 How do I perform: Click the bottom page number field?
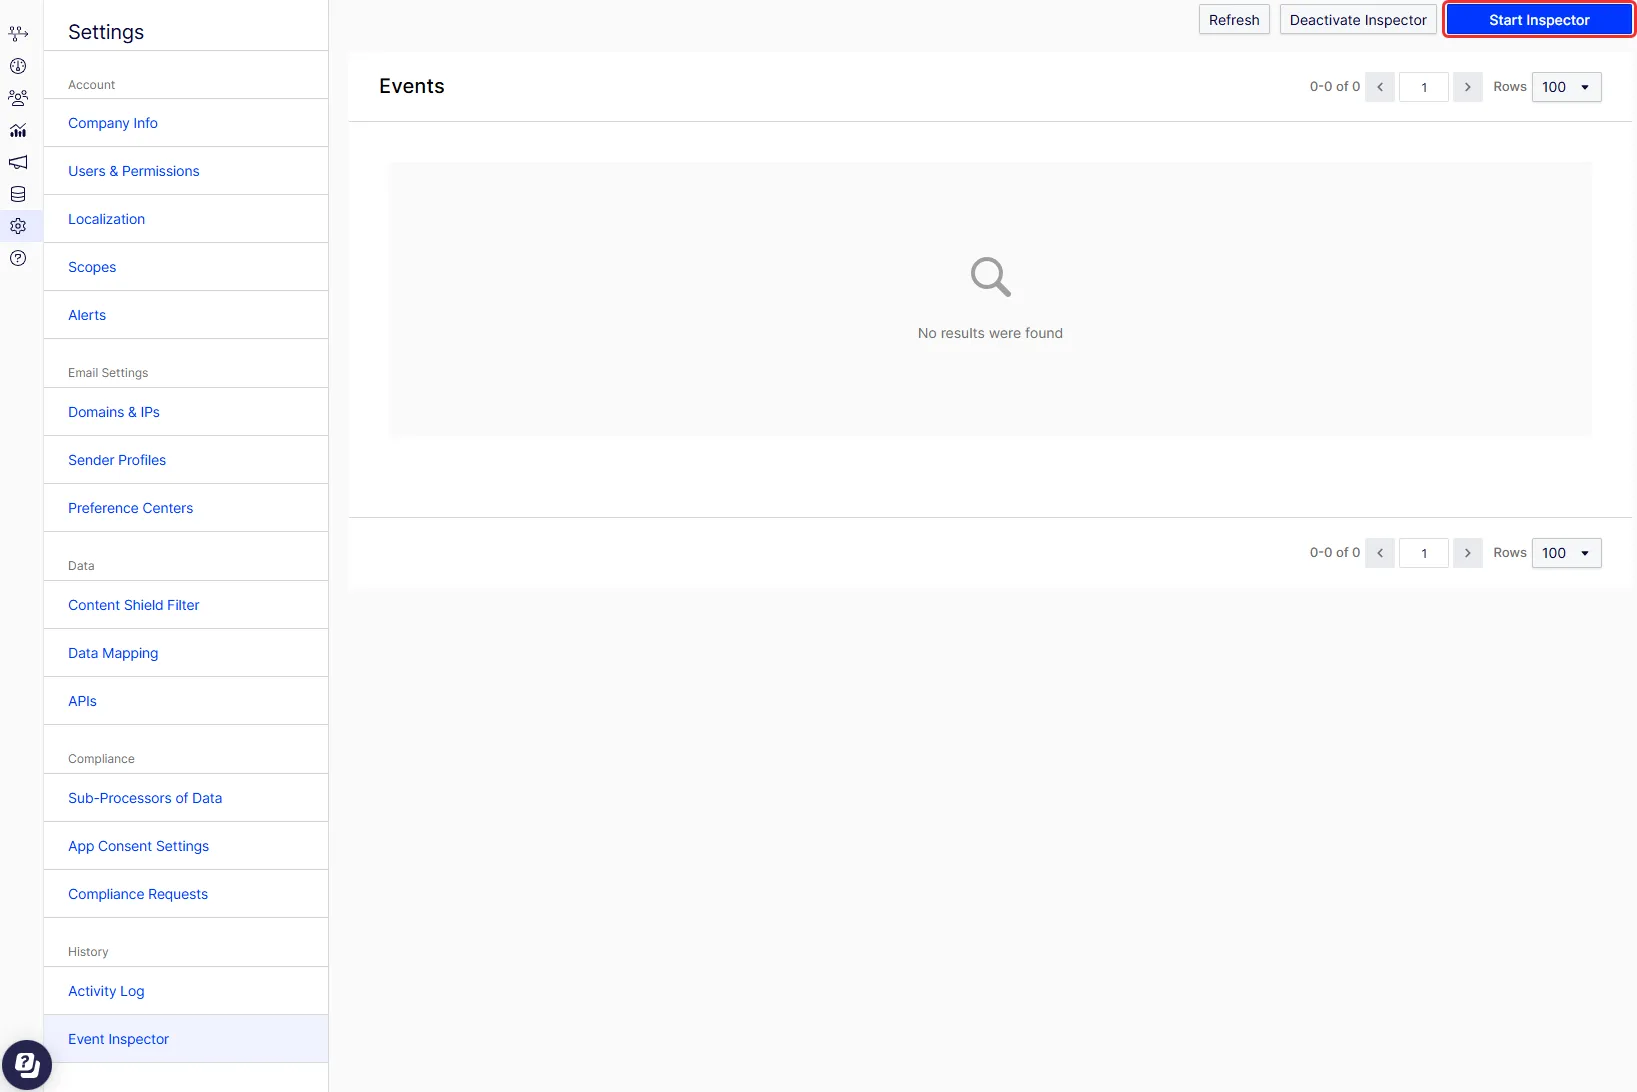tap(1424, 553)
